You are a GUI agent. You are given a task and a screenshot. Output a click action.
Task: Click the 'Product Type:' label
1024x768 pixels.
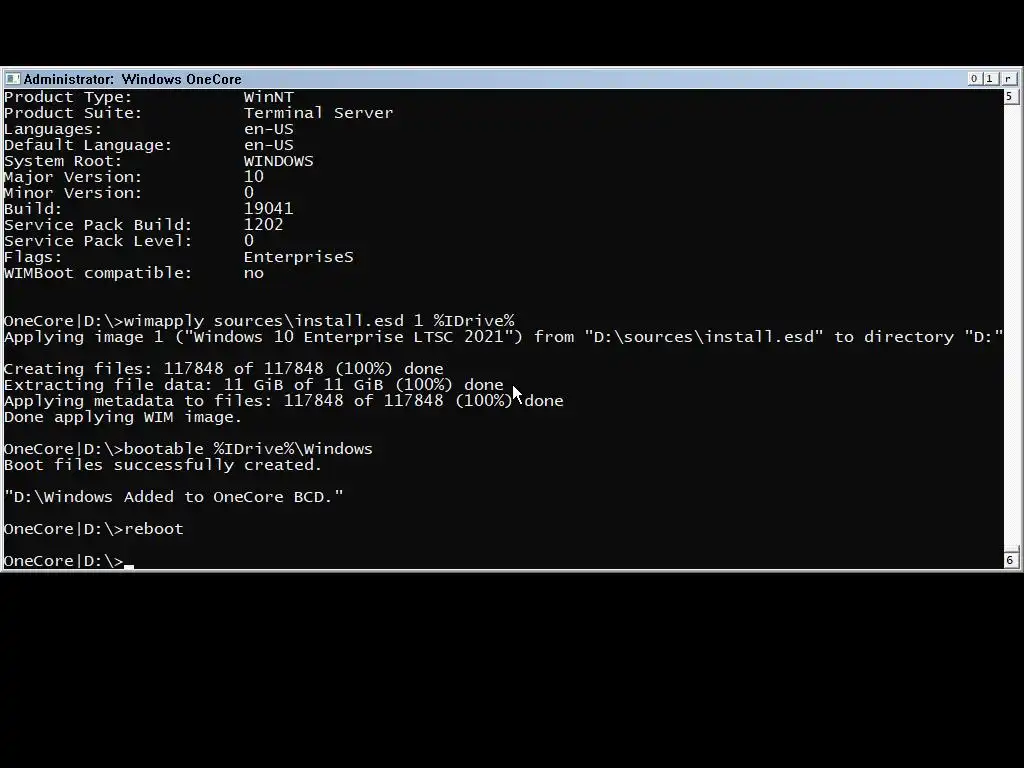point(68,97)
